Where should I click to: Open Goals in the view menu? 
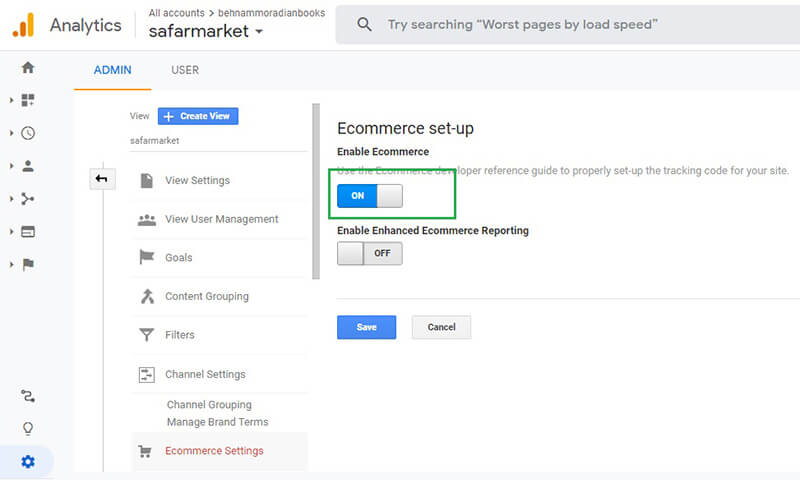point(178,258)
